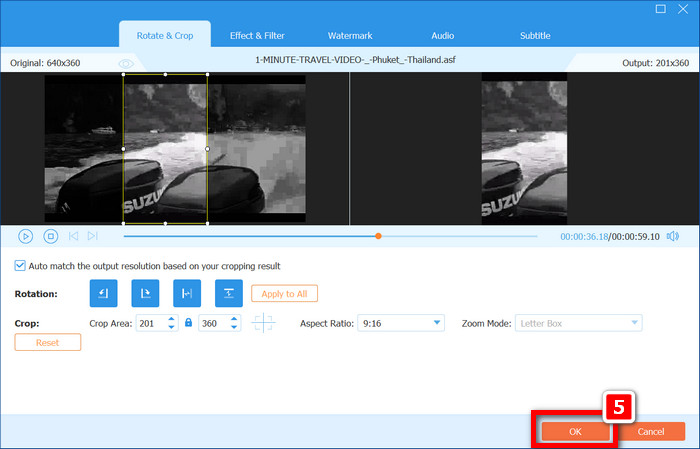Click the Original: 640x360 label
This screenshot has width=700, height=449.
coord(45,63)
